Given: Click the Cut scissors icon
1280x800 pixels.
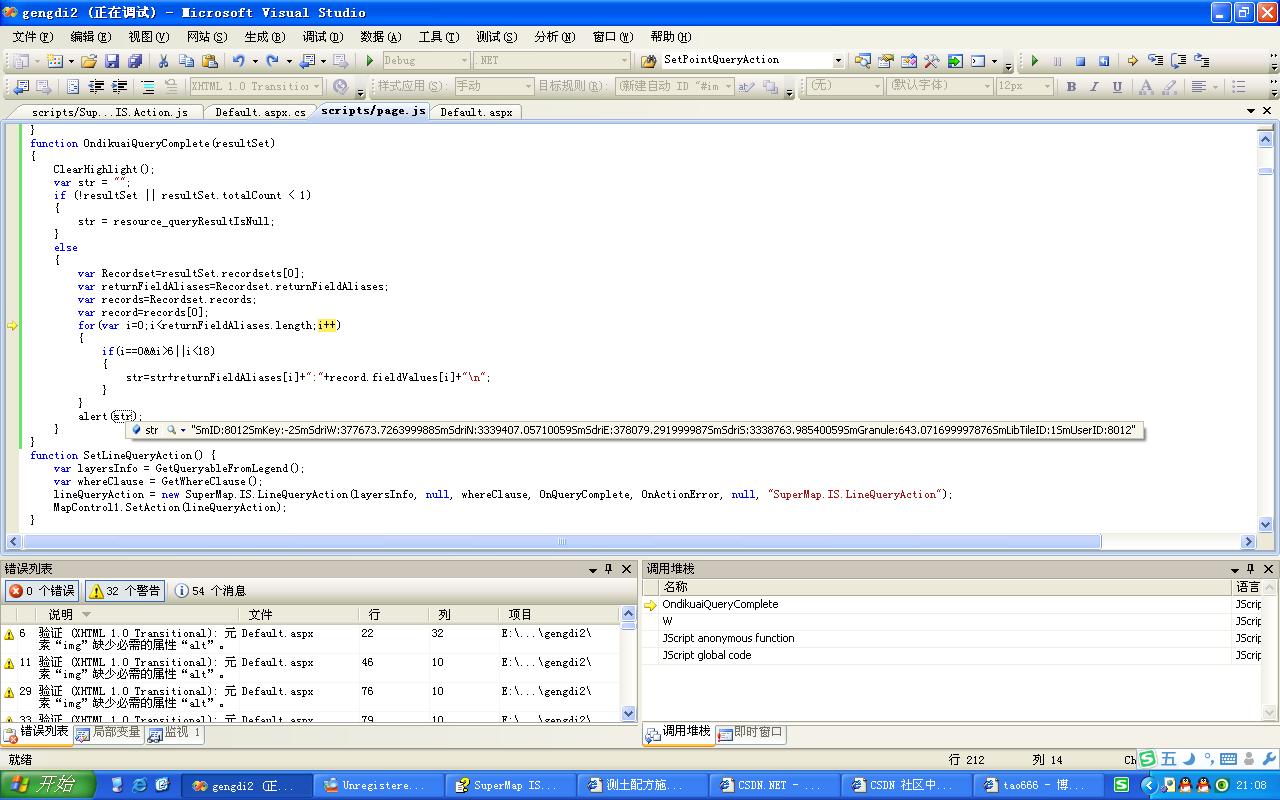Looking at the screenshot, I should pyautogui.click(x=163, y=61).
